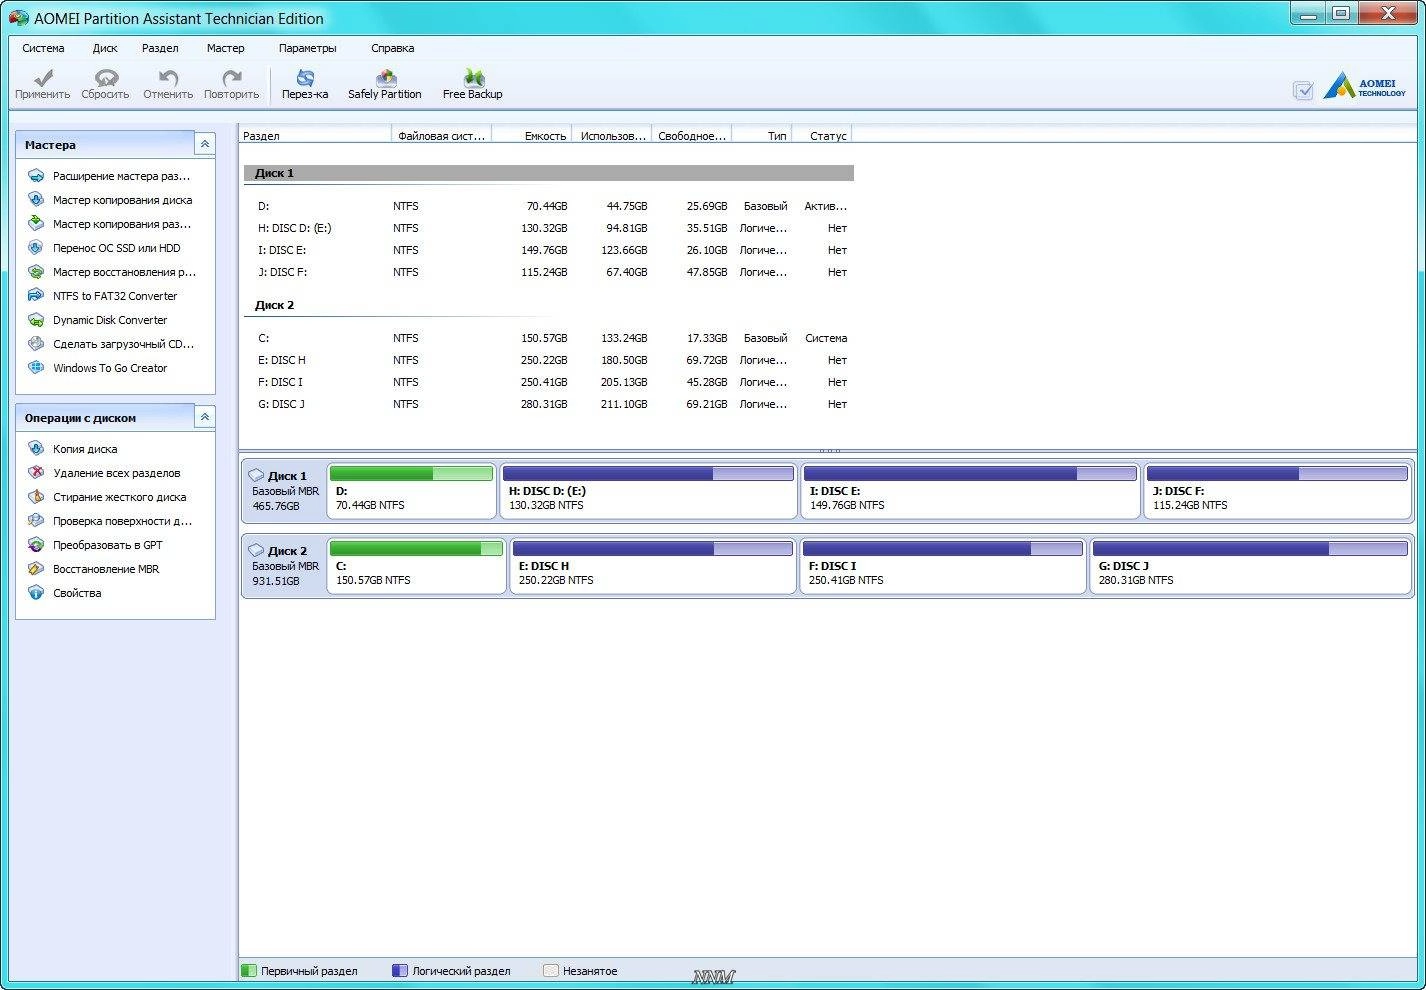The width and height of the screenshot is (1426, 990).
Task: Select the F: DISC I partition block
Action: [942, 565]
